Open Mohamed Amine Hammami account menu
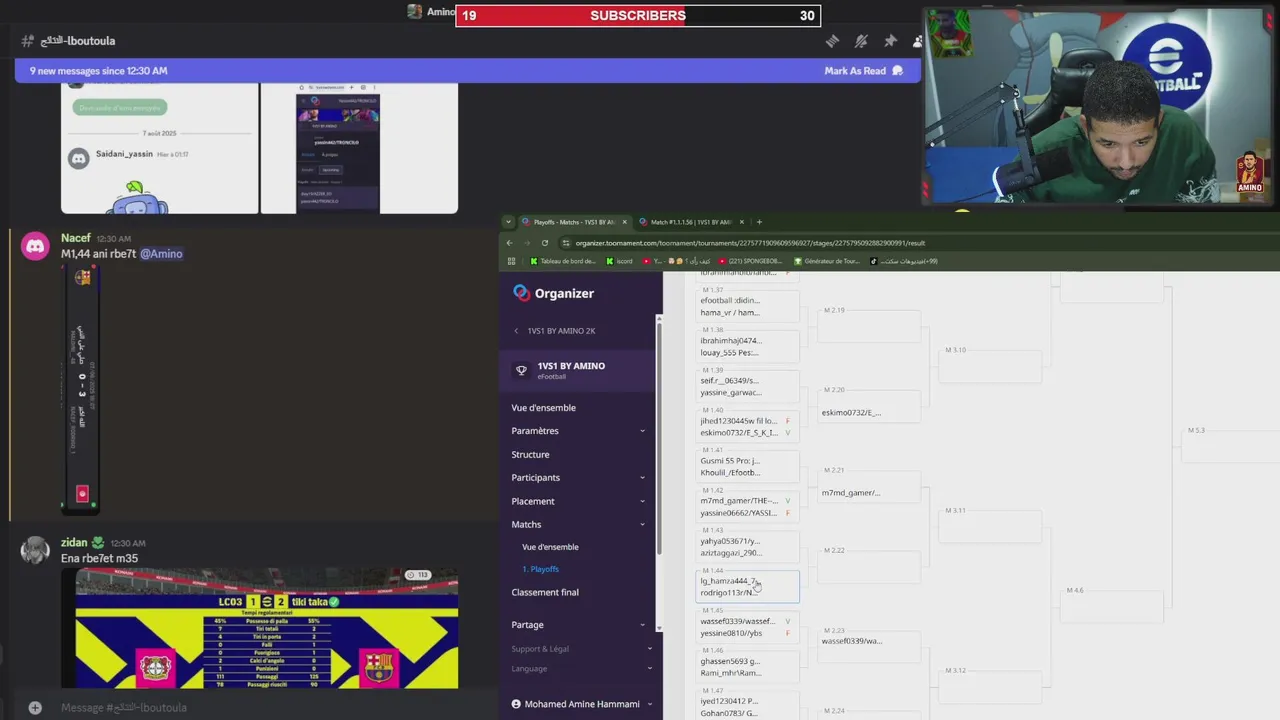Image resolution: width=1280 pixels, height=720 pixels. click(581, 704)
